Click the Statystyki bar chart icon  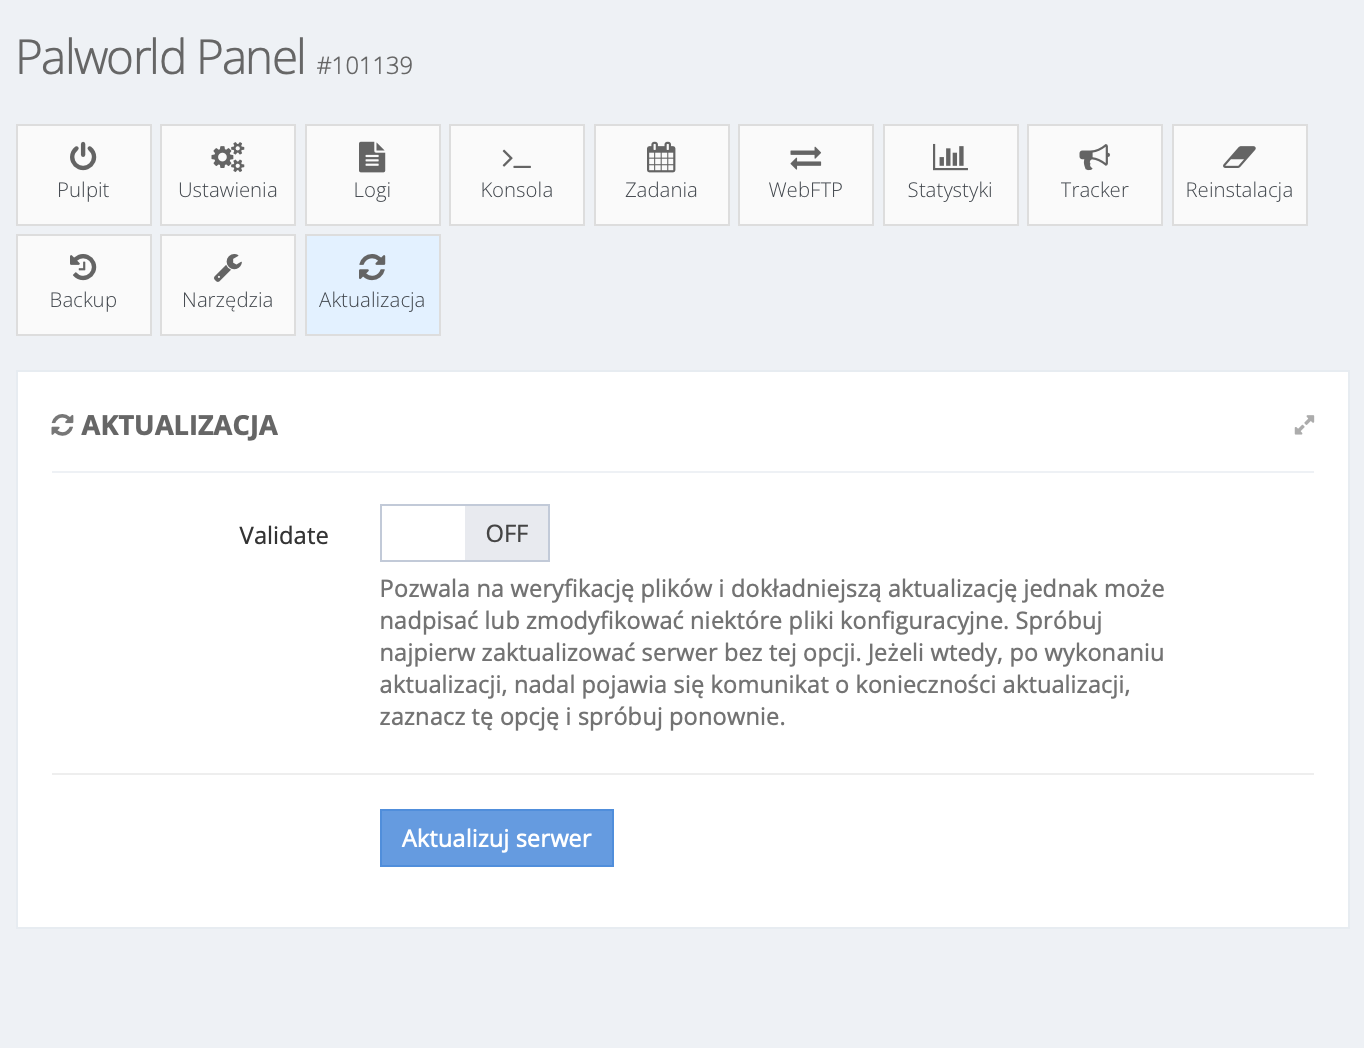pos(949,157)
